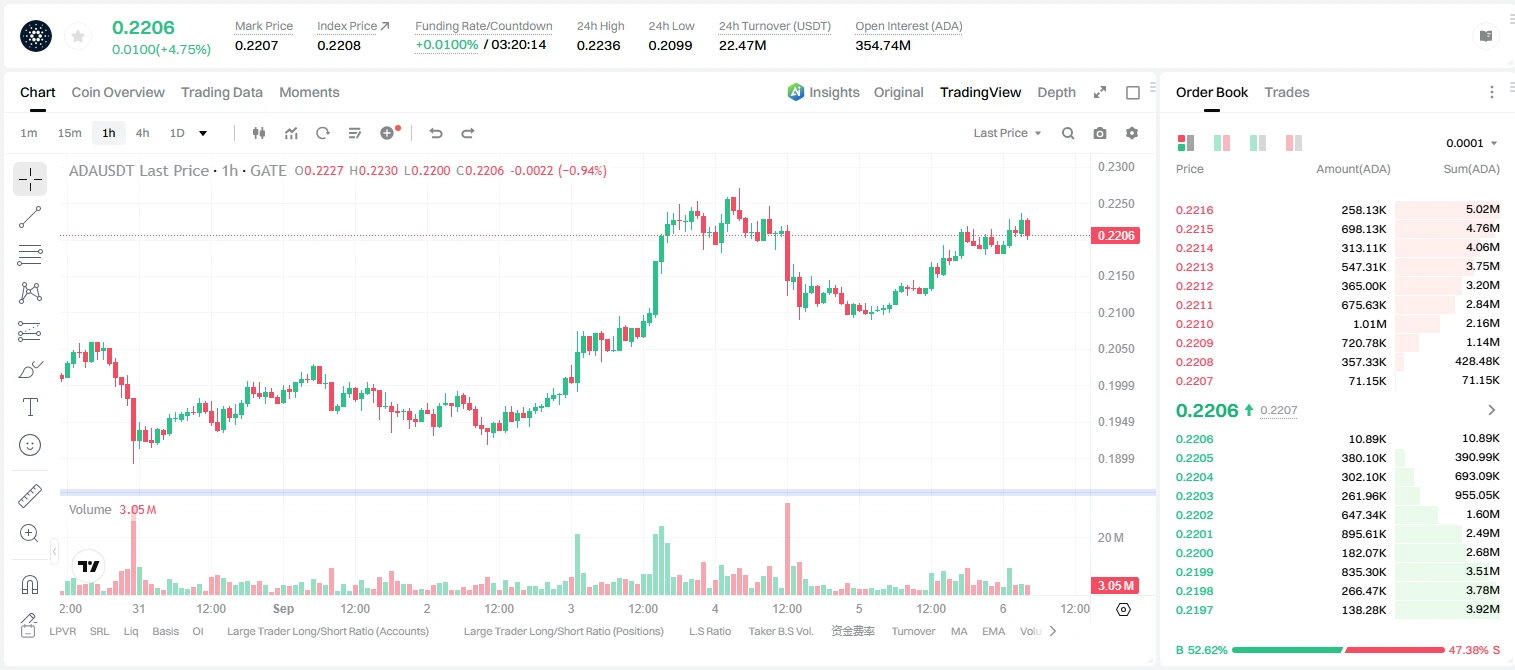Open AI Insights
1515x670 pixels.
click(823, 92)
